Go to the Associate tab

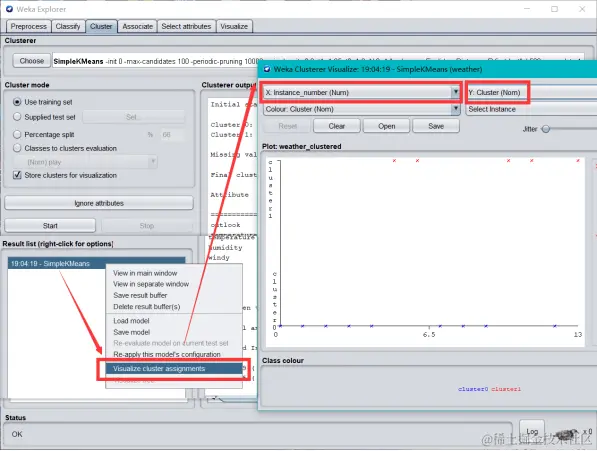[x=137, y=26]
